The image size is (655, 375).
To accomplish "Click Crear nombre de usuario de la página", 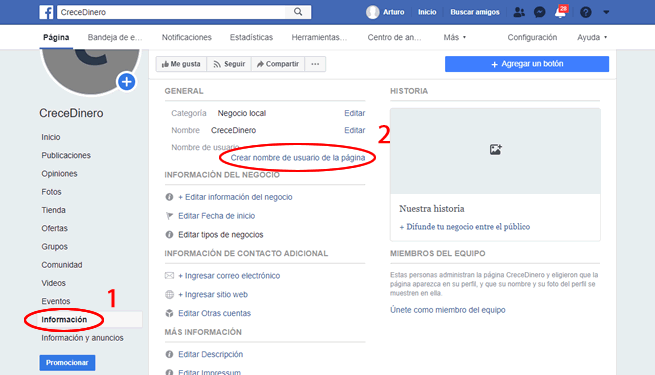I will 297,158.
